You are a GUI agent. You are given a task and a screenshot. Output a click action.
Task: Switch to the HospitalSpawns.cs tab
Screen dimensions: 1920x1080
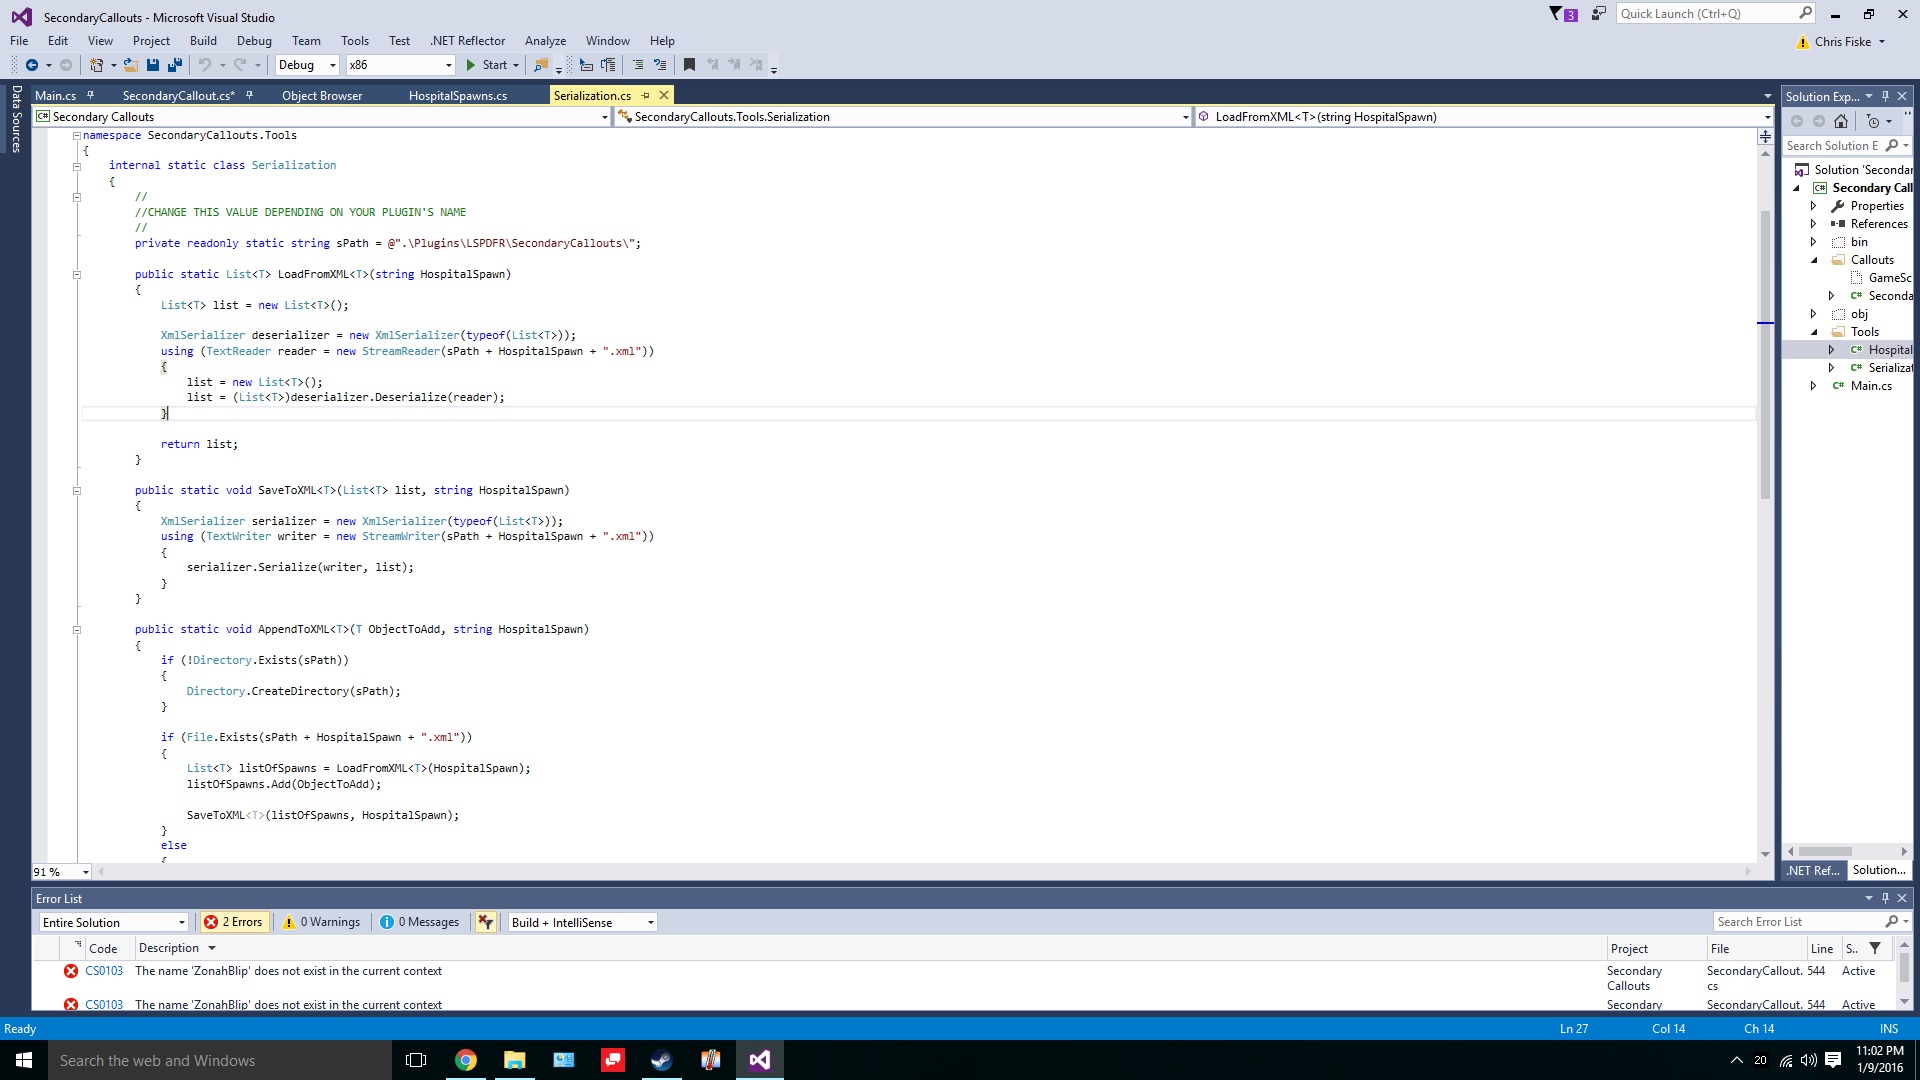pyautogui.click(x=457, y=96)
